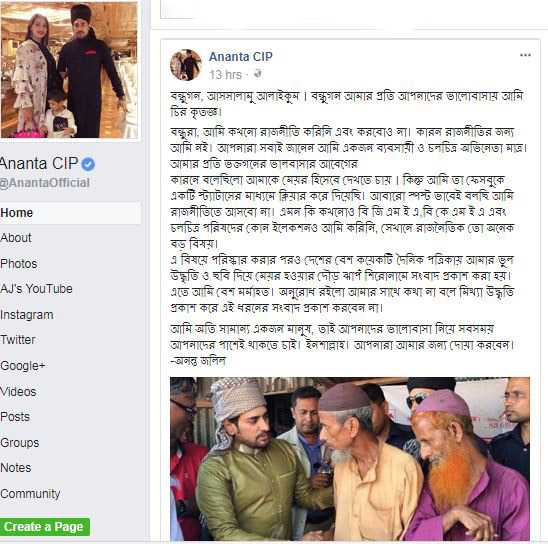
Task: Click the green Create a Page button
Action: (44, 527)
